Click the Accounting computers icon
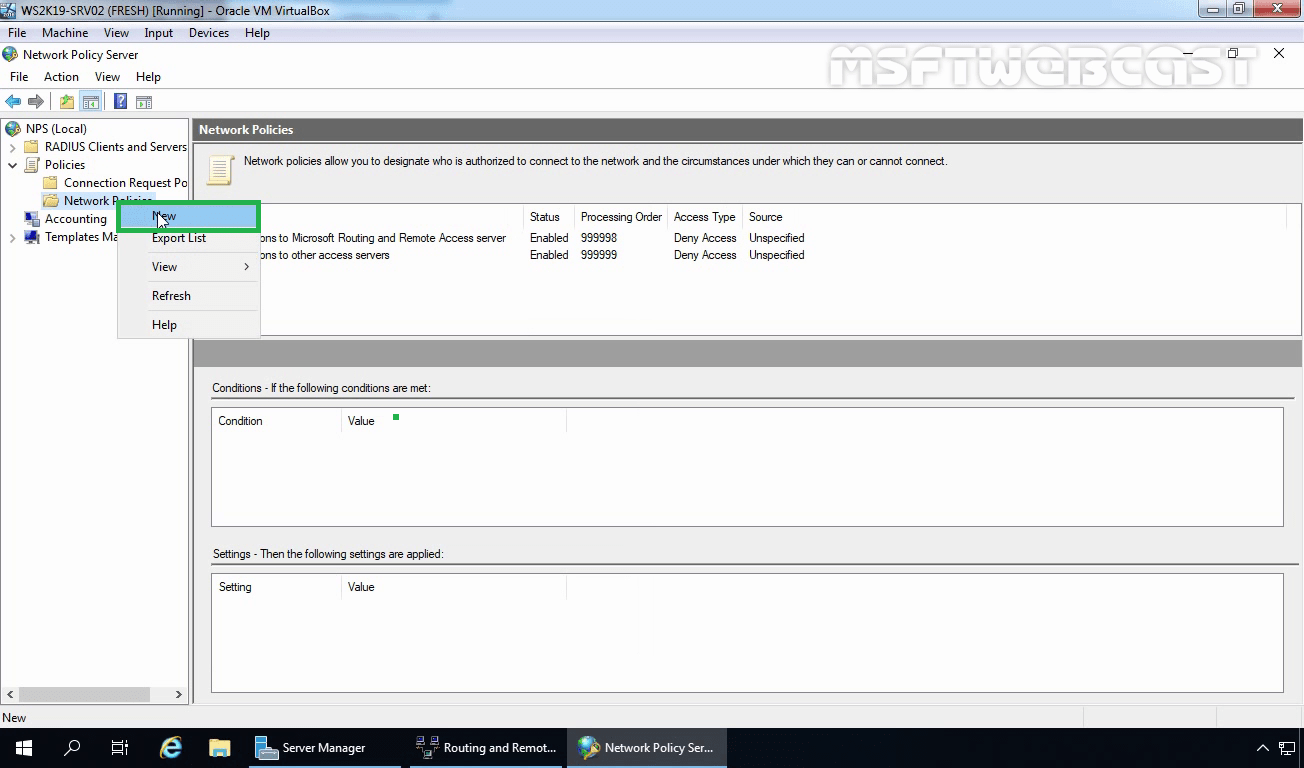 point(32,219)
